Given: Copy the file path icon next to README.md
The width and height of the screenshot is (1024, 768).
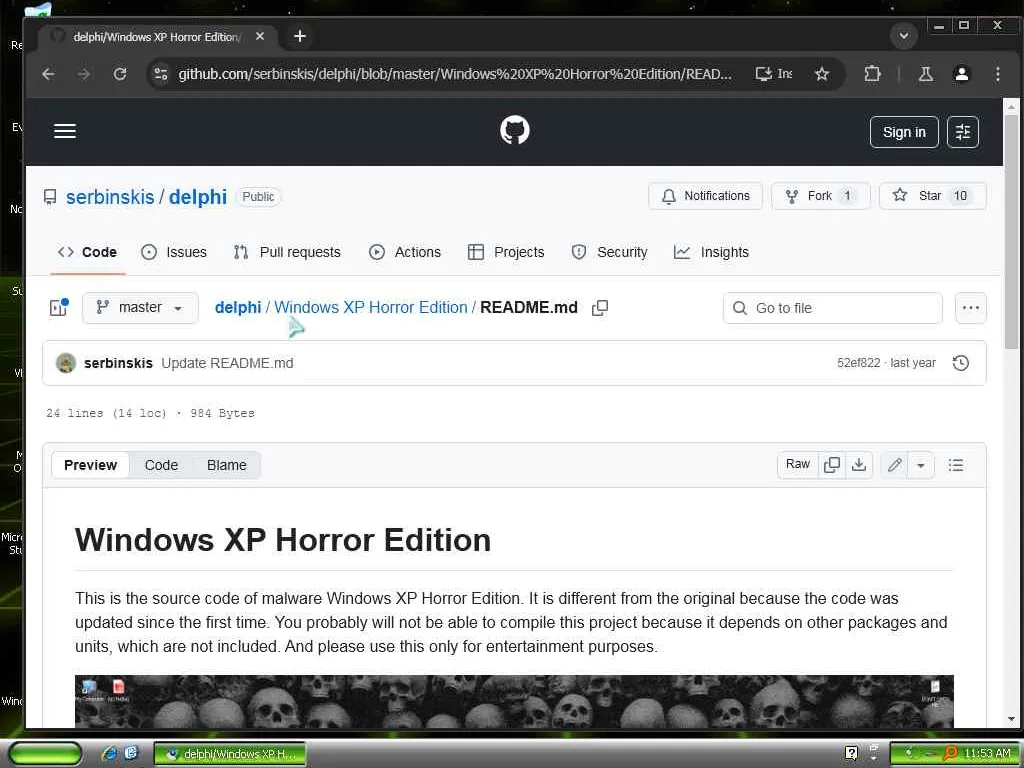Looking at the screenshot, I should click(x=600, y=308).
